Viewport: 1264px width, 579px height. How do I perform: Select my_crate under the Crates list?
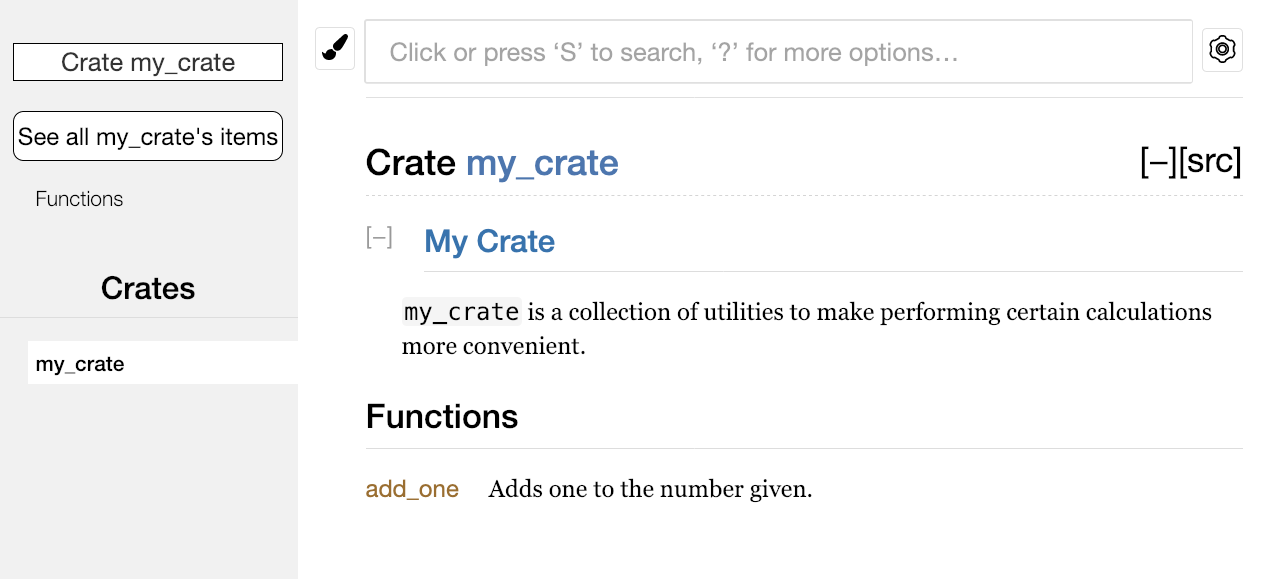pyautogui.click(x=80, y=363)
